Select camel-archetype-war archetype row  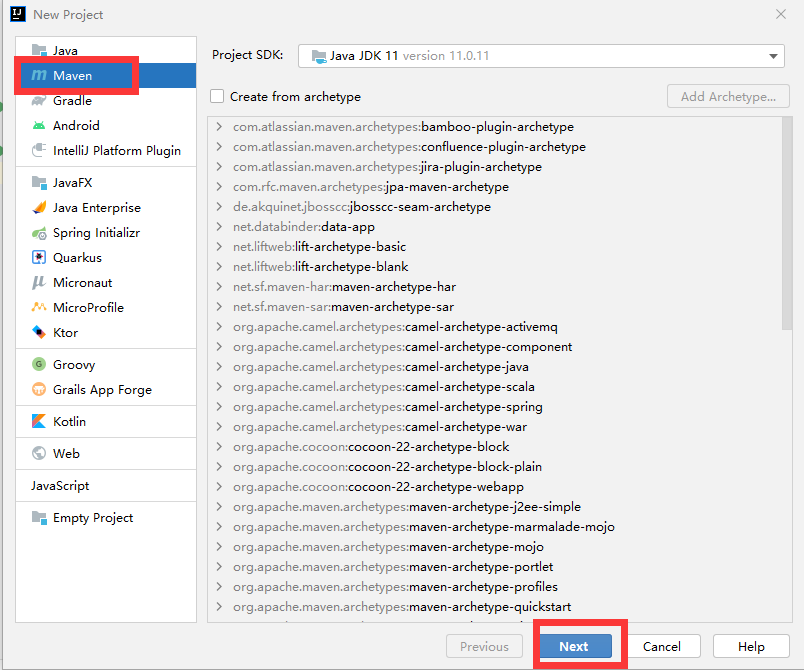495,427
